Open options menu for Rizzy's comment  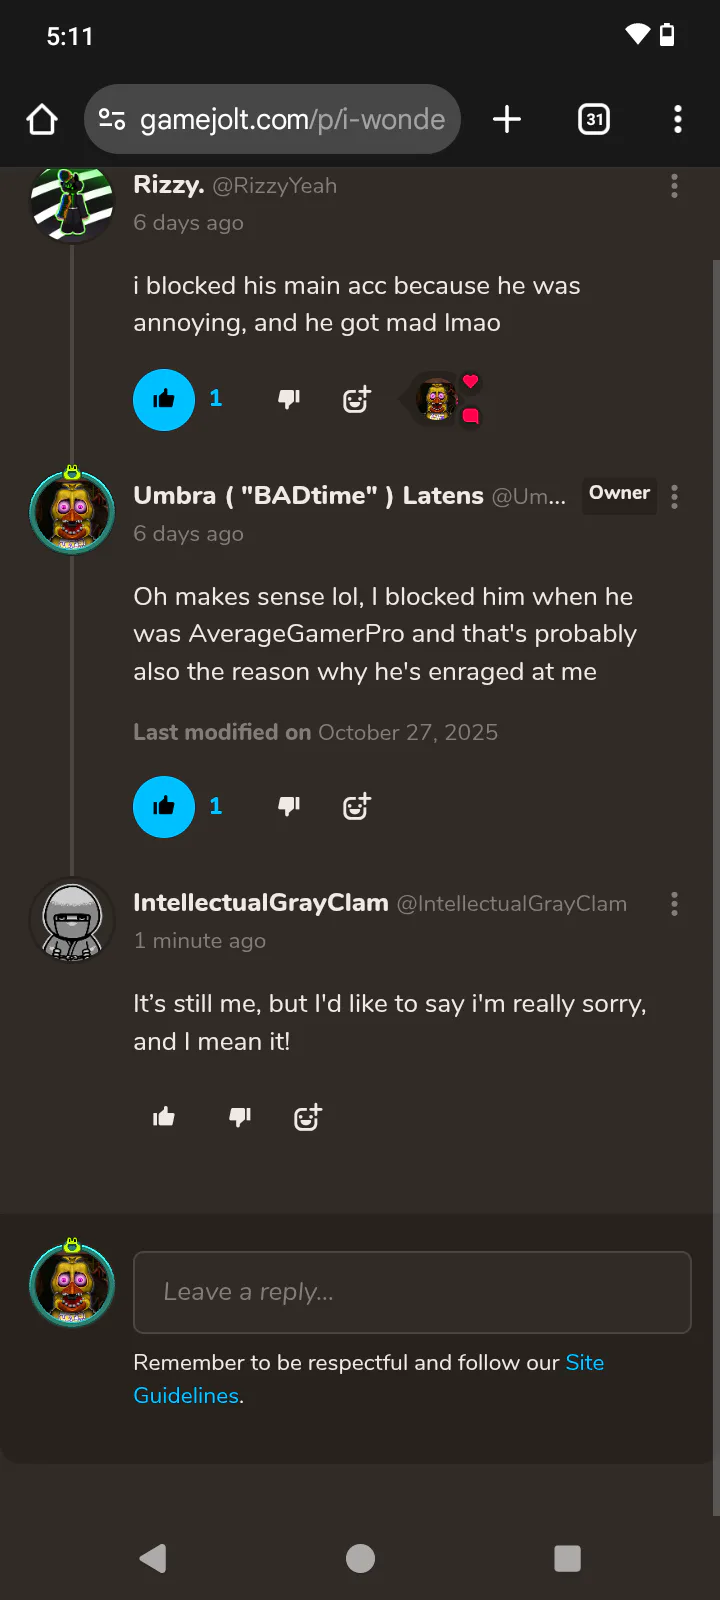pyautogui.click(x=674, y=186)
